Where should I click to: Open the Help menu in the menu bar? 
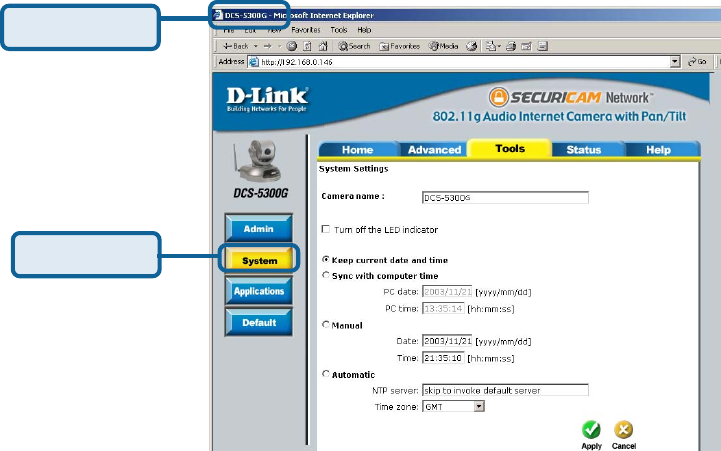[364, 30]
